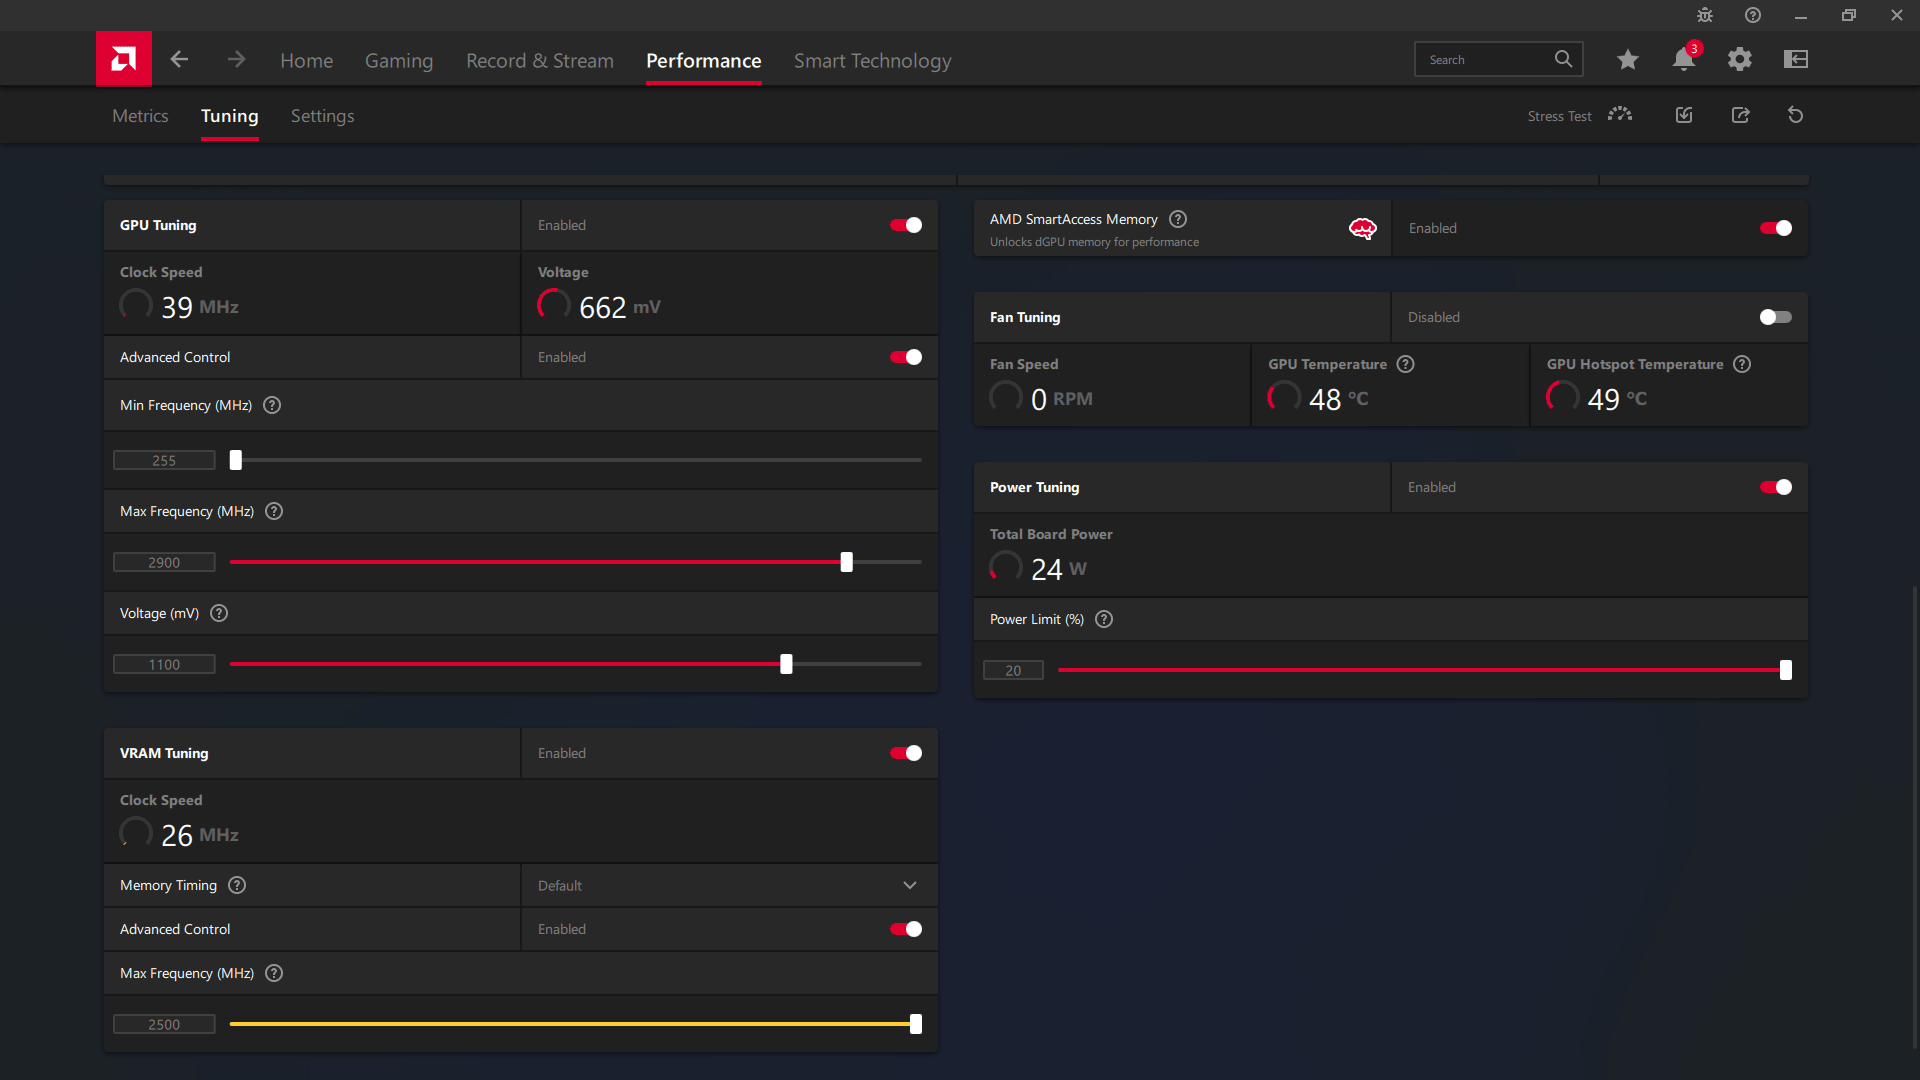Click help icon next to Memory Timing
Image resolution: width=1920 pixels, height=1080 pixels.
(x=237, y=885)
